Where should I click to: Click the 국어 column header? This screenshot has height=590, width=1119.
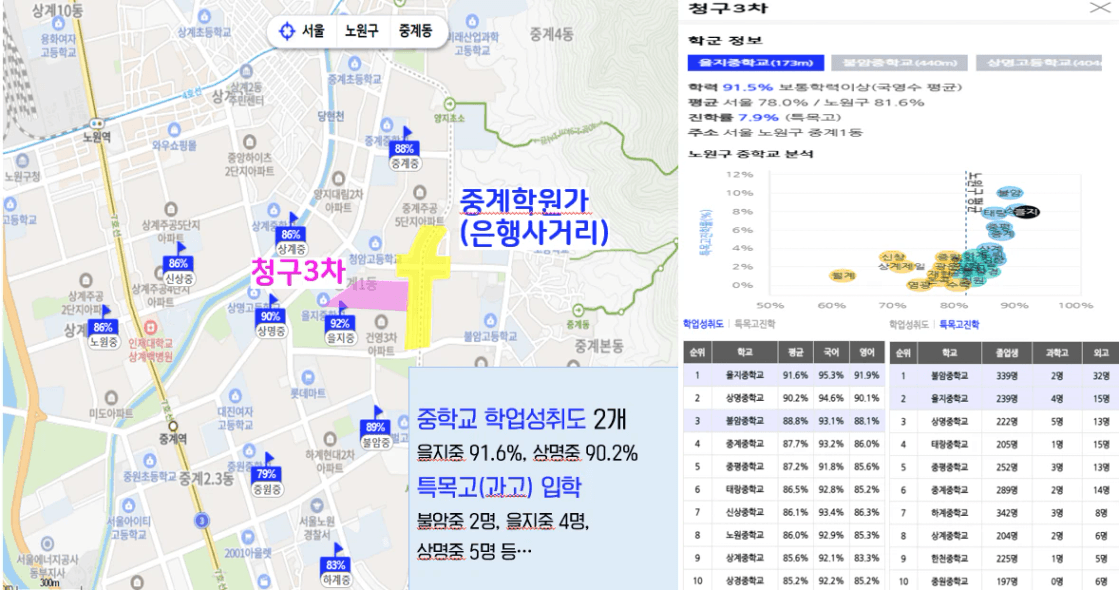(831, 352)
